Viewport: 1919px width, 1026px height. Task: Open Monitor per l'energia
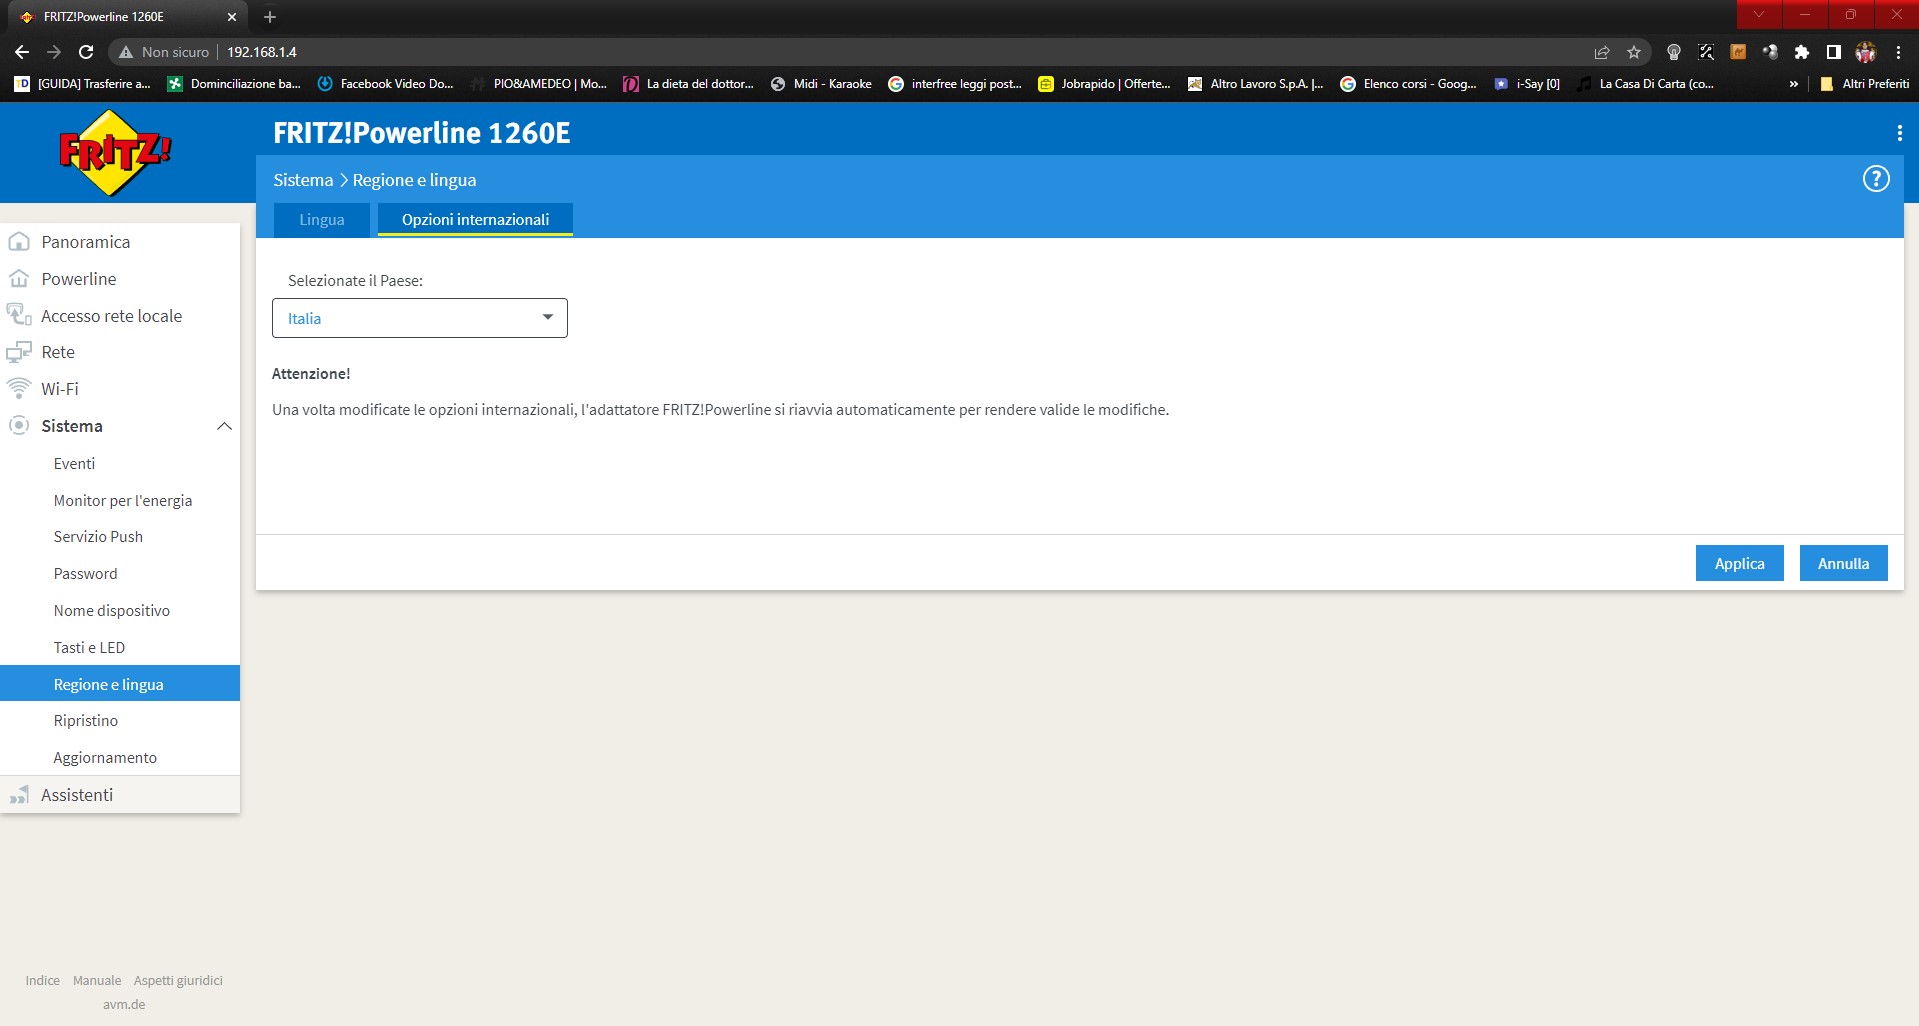click(x=123, y=501)
